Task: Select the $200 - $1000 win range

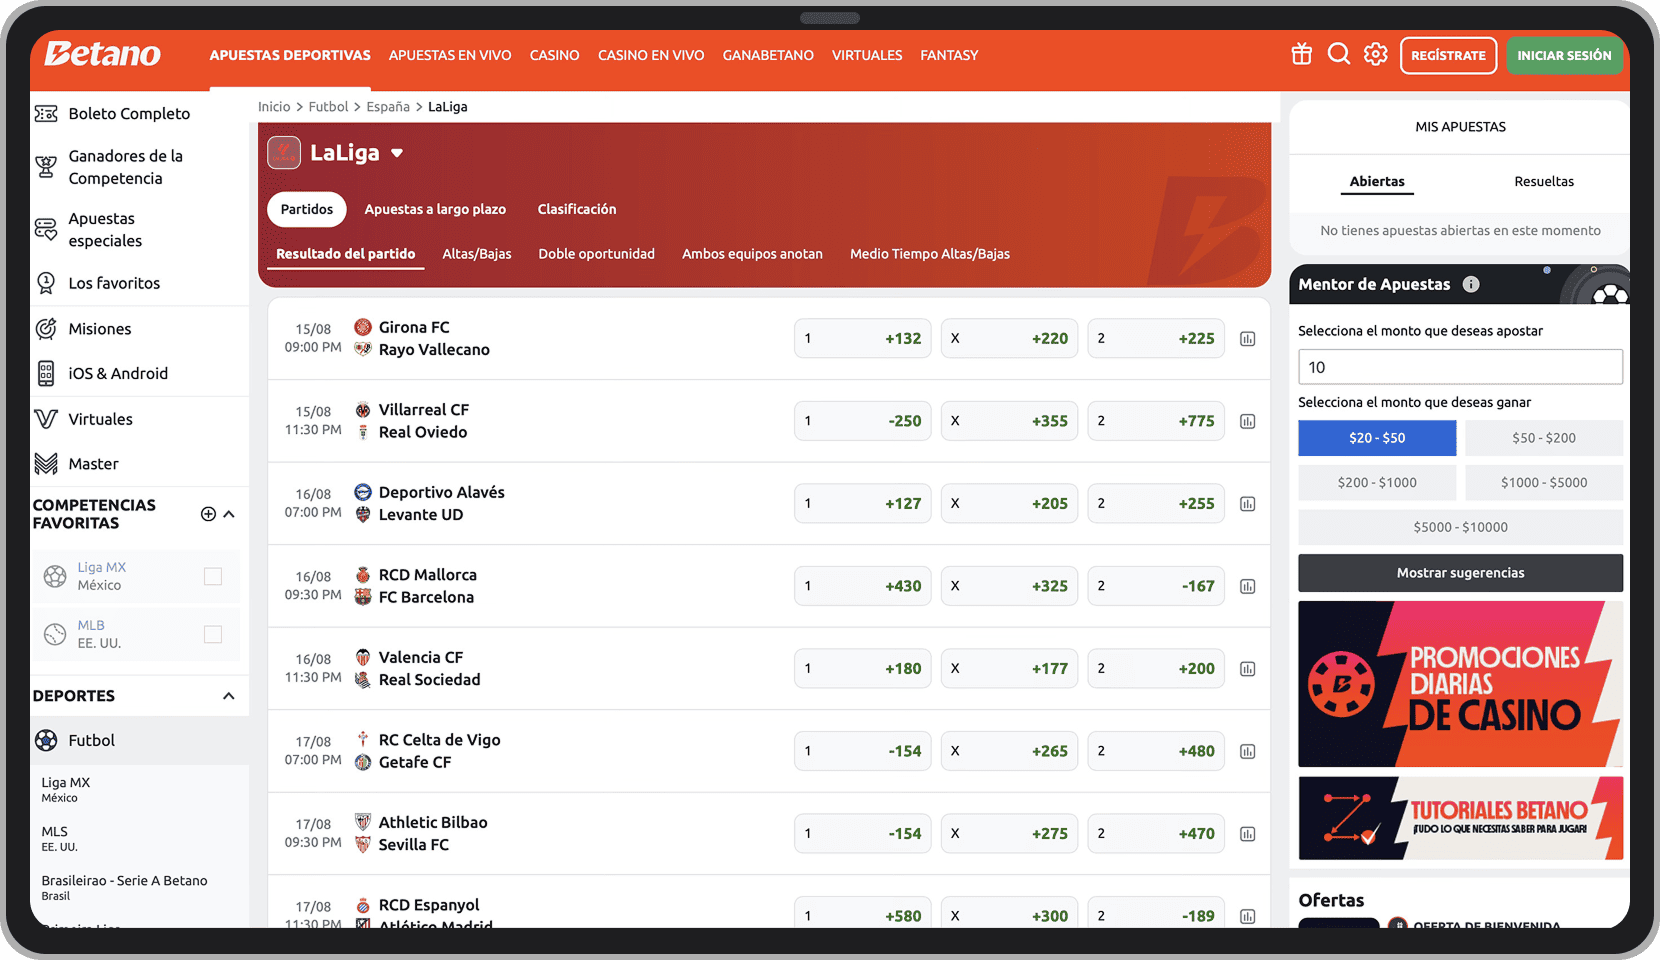Action: 1377,483
